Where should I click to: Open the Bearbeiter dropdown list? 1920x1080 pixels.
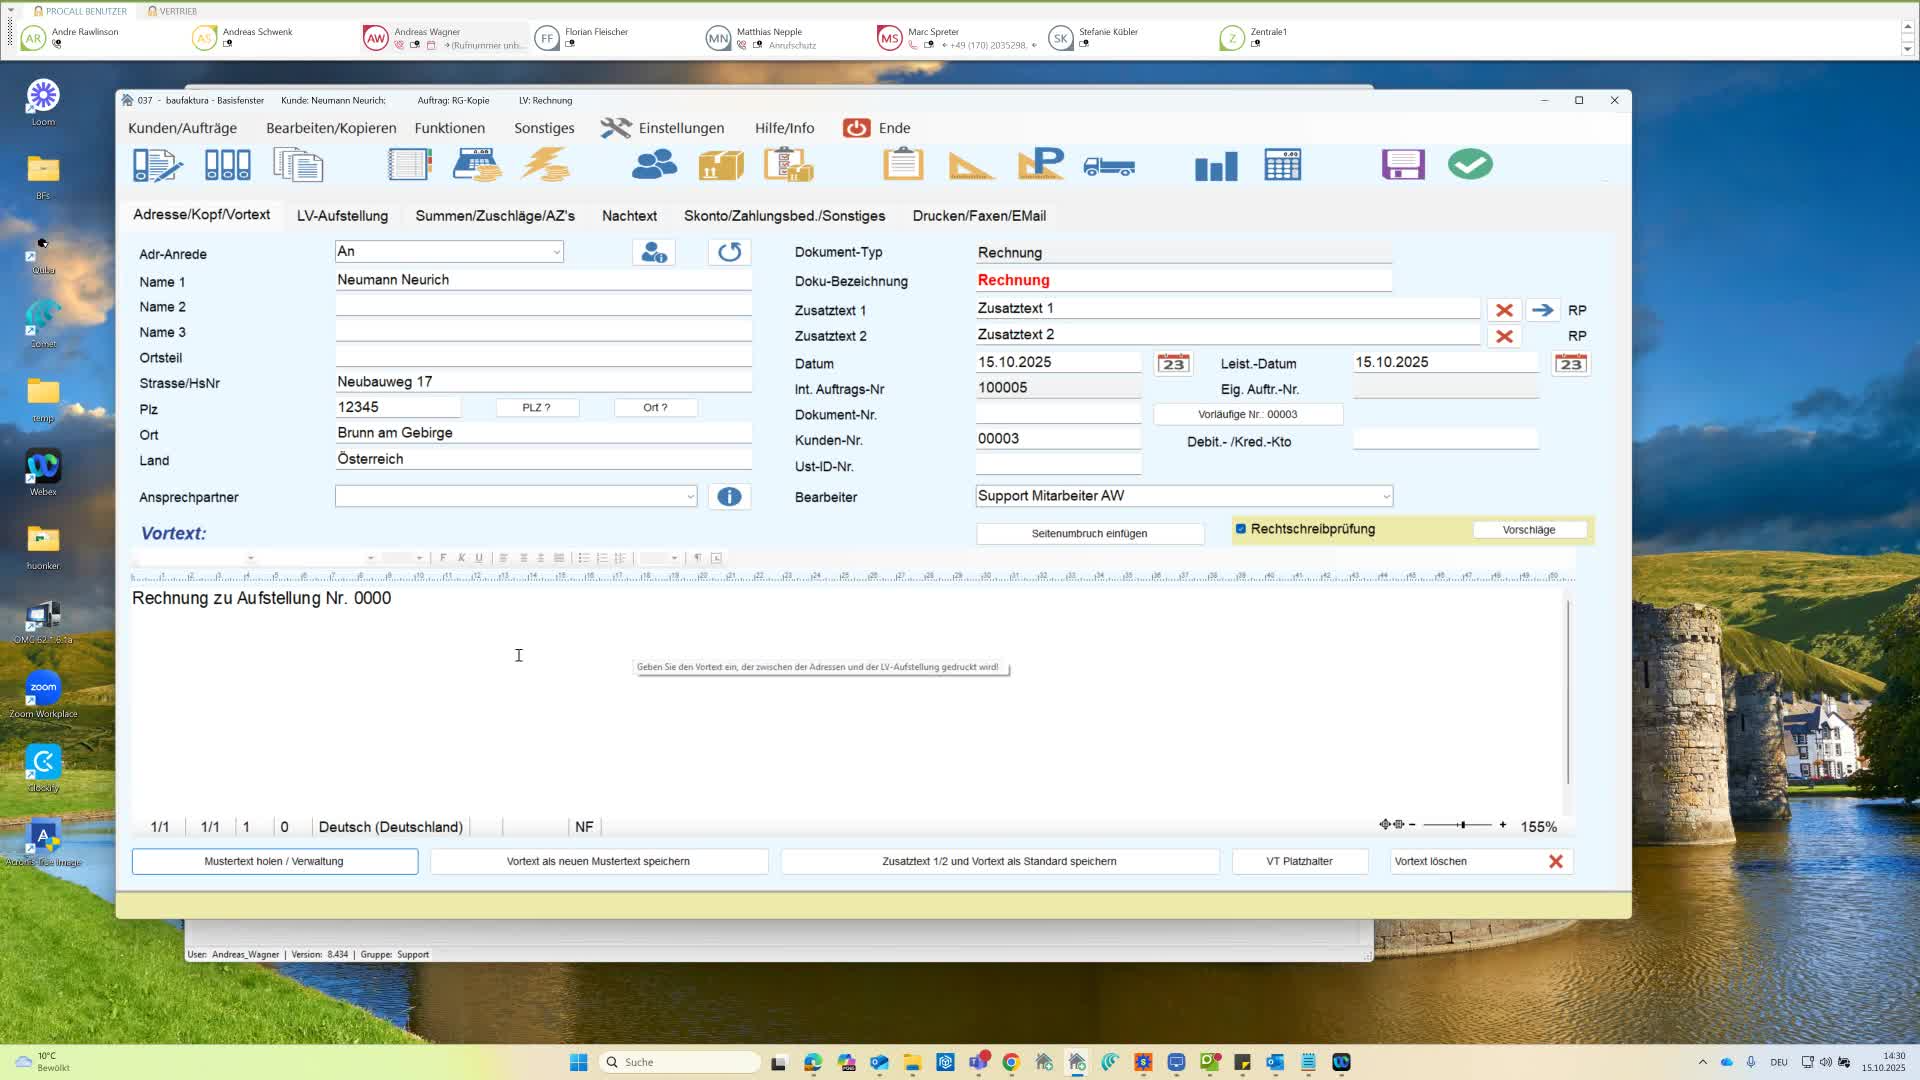coord(1385,497)
